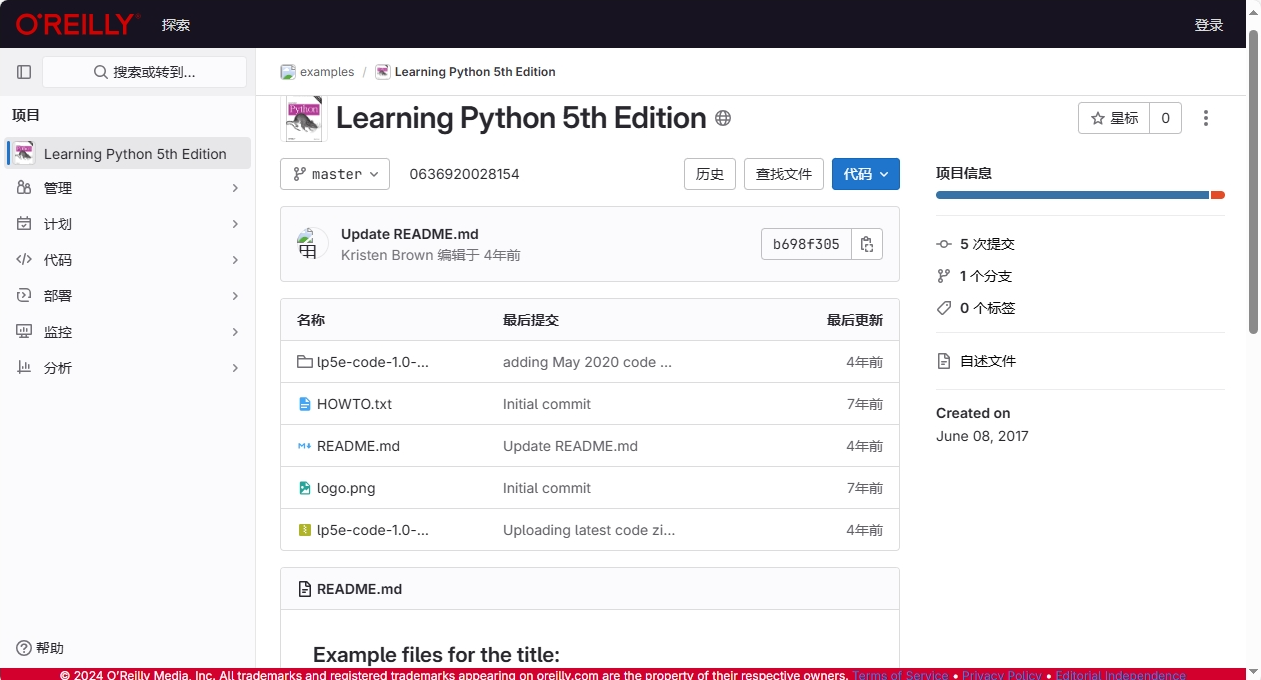The image size is (1261, 680).
Task: Open the 探索 menu in top bar
Action: click(176, 24)
